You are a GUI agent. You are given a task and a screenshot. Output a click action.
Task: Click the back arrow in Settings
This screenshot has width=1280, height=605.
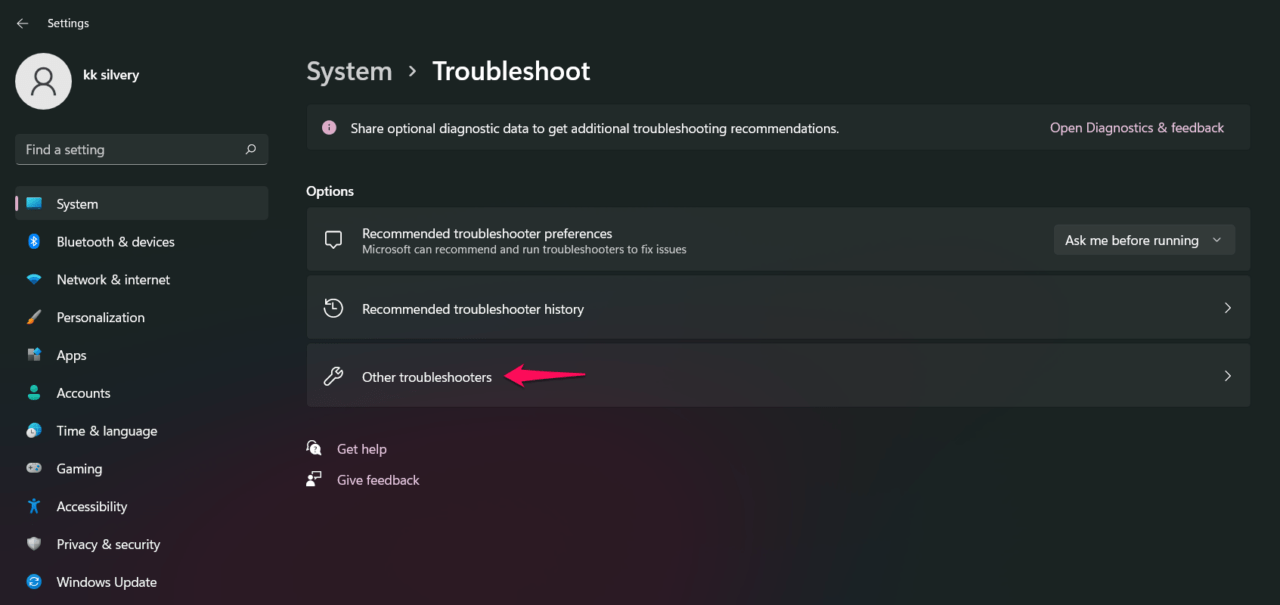[x=22, y=23]
